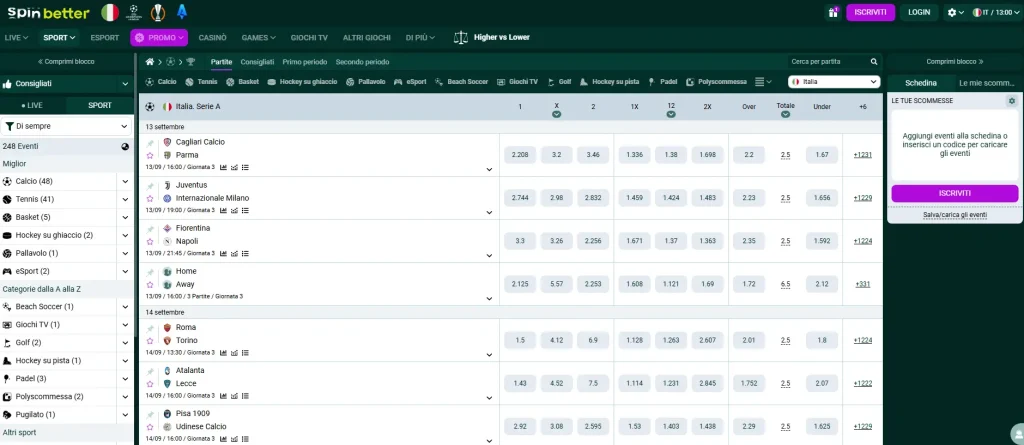Select the Hockey su ghiaccio filter

point(302,82)
